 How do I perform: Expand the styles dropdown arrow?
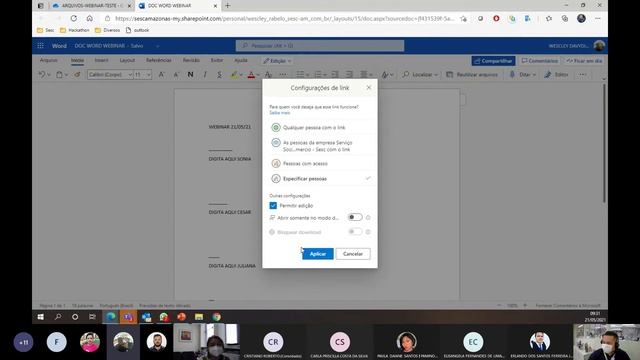tap(391, 75)
